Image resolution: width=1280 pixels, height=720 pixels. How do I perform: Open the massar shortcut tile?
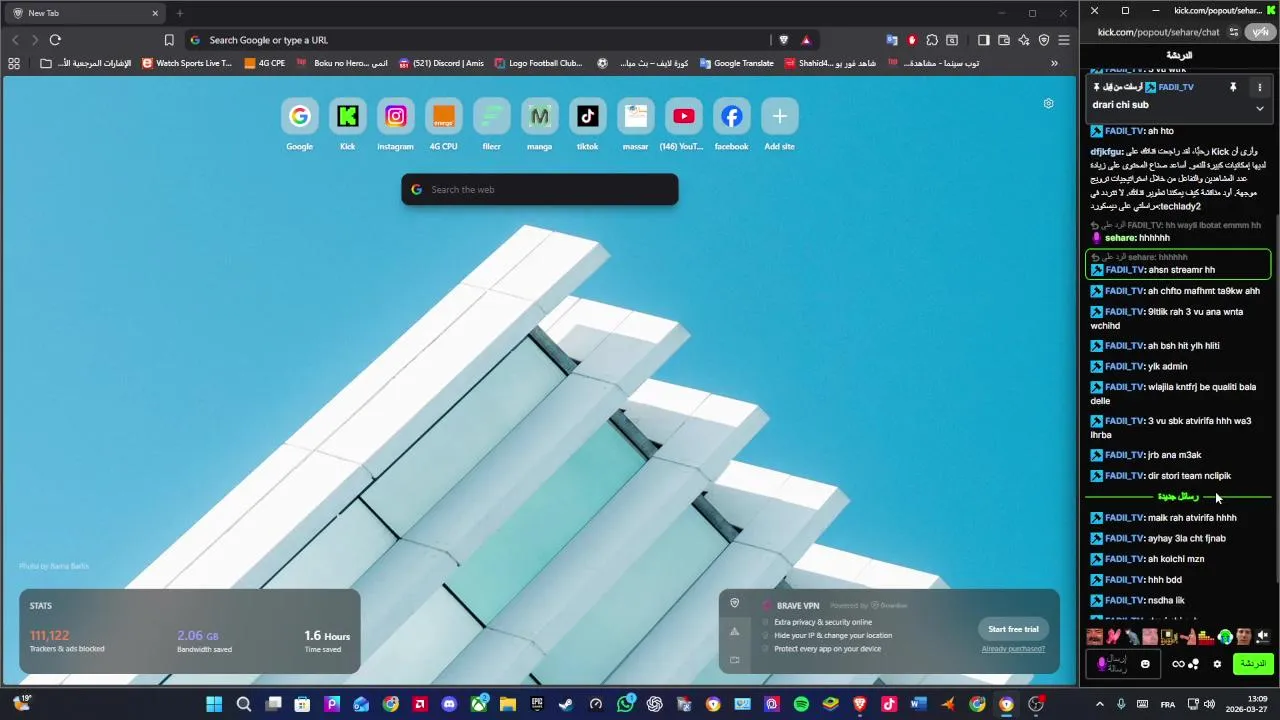pyautogui.click(x=635, y=117)
